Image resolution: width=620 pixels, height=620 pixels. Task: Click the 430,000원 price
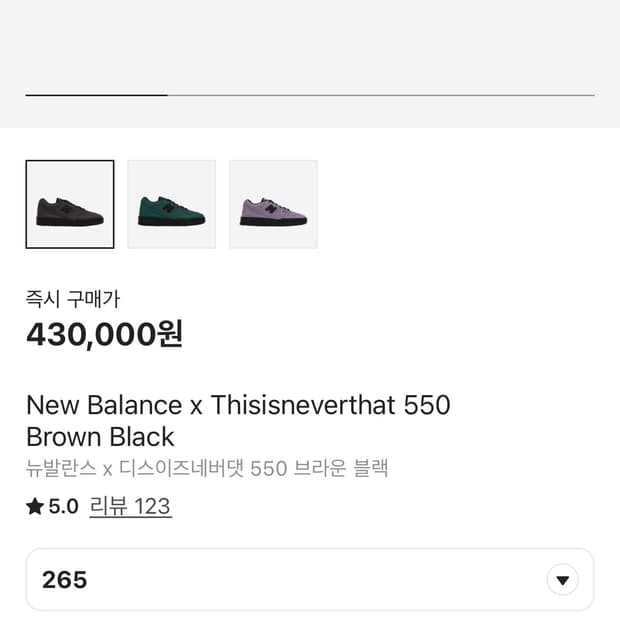[104, 334]
